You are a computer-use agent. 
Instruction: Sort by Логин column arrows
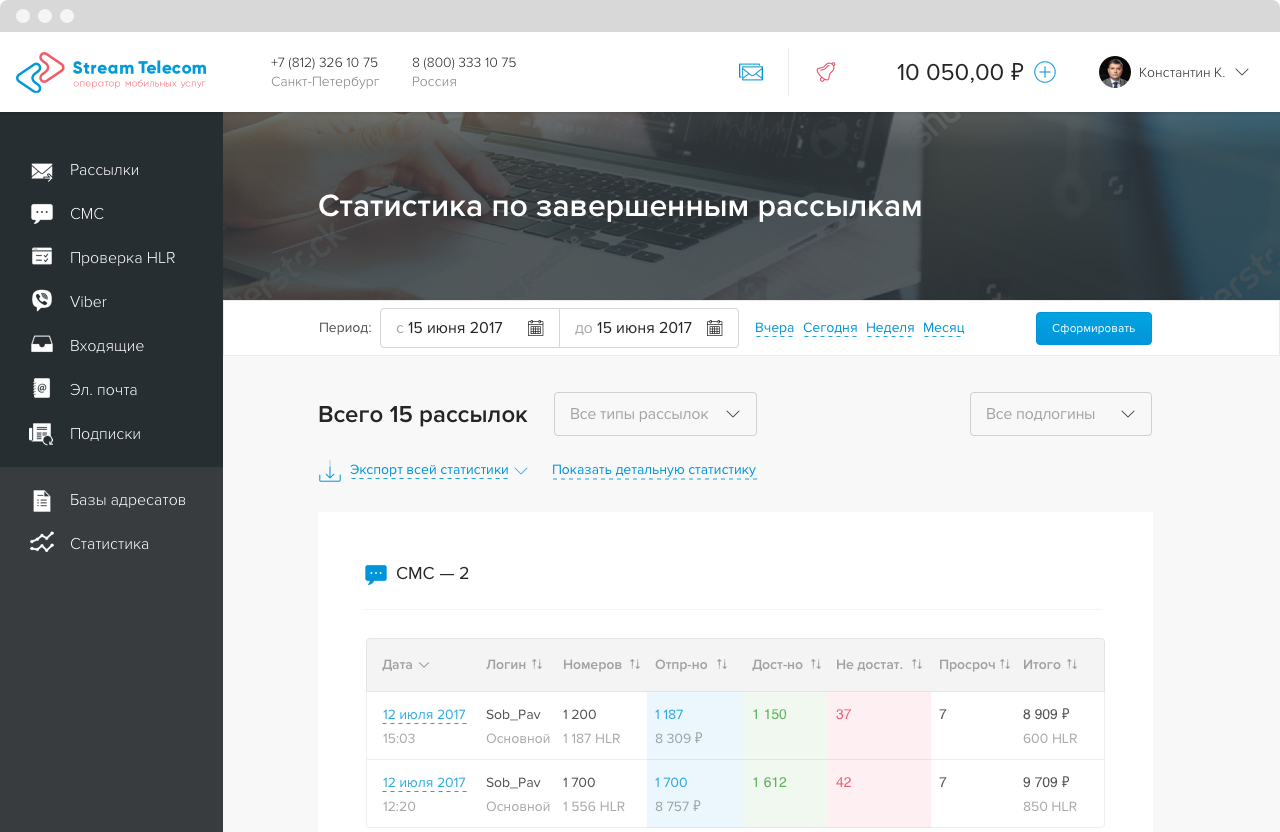(537, 665)
